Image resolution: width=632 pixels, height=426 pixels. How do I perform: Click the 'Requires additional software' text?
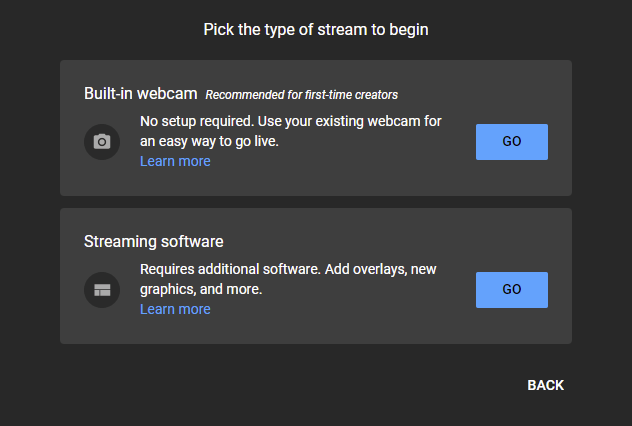pyautogui.click(x=230, y=269)
